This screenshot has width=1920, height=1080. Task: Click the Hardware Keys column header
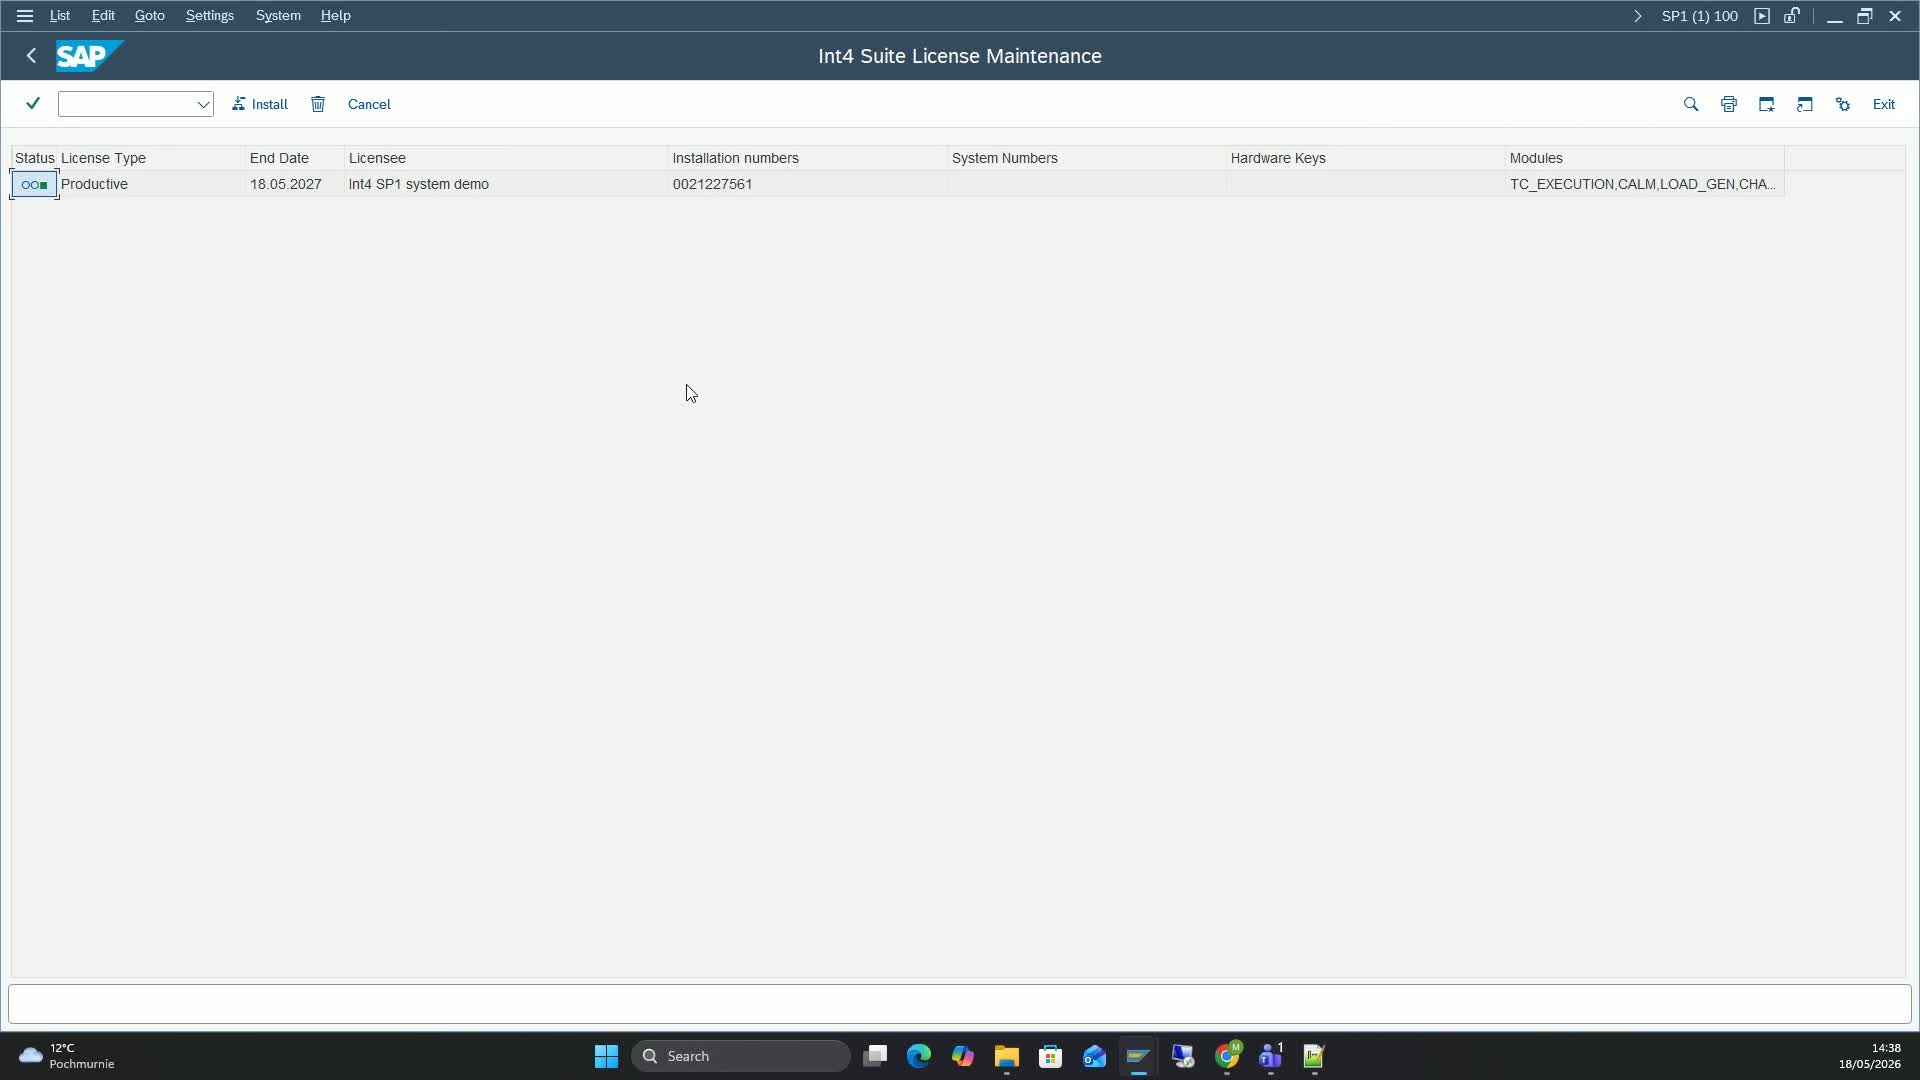point(1366,158)
